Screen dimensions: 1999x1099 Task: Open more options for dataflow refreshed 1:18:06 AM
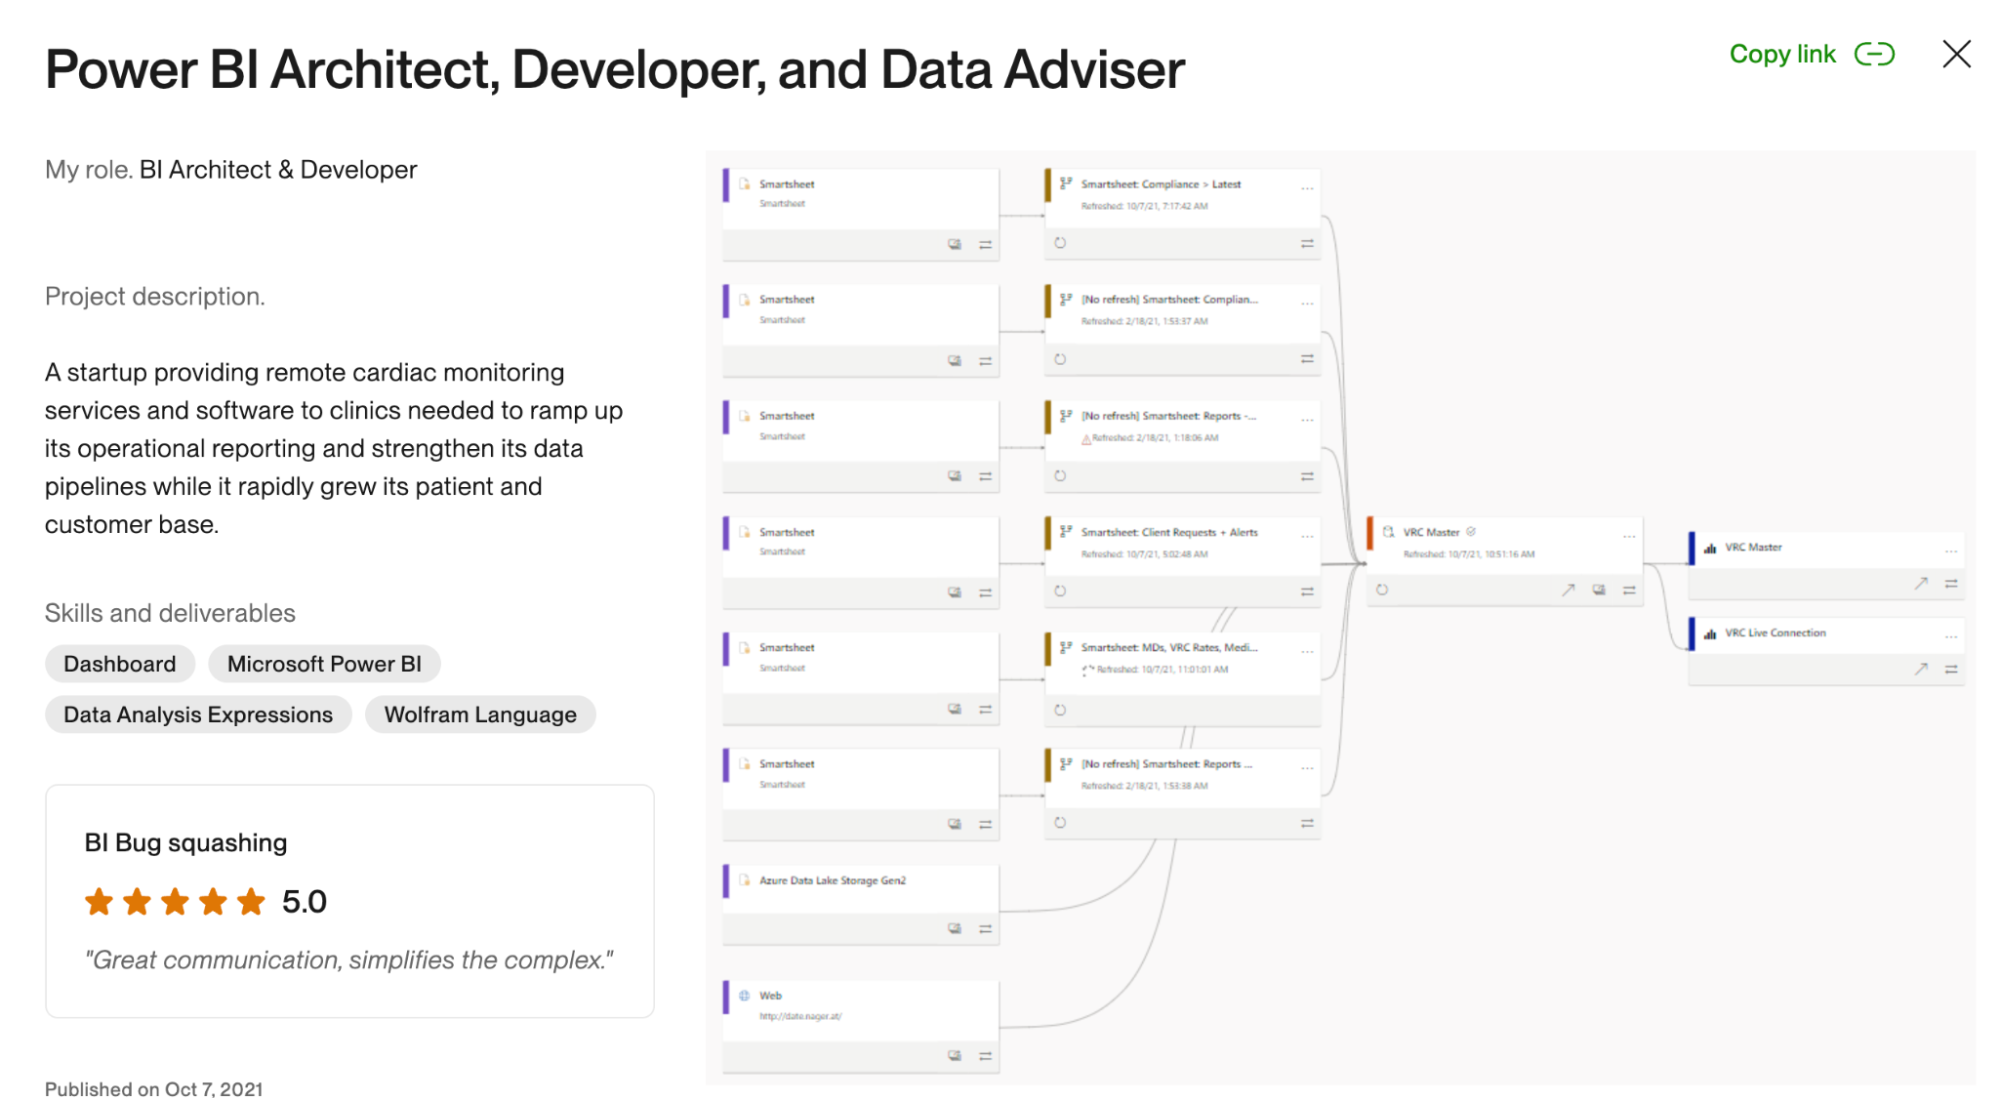click(1306, 420)
